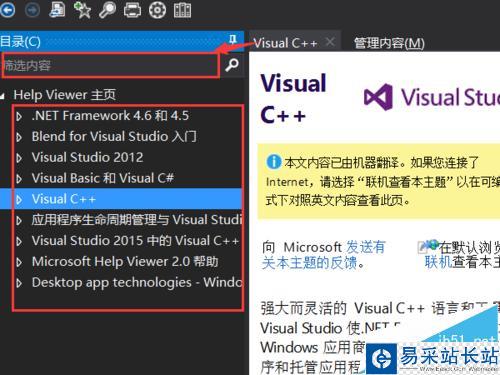Click the Forward navigation arrow
Viewport: 500px width, 375px height.
(32, 10)
